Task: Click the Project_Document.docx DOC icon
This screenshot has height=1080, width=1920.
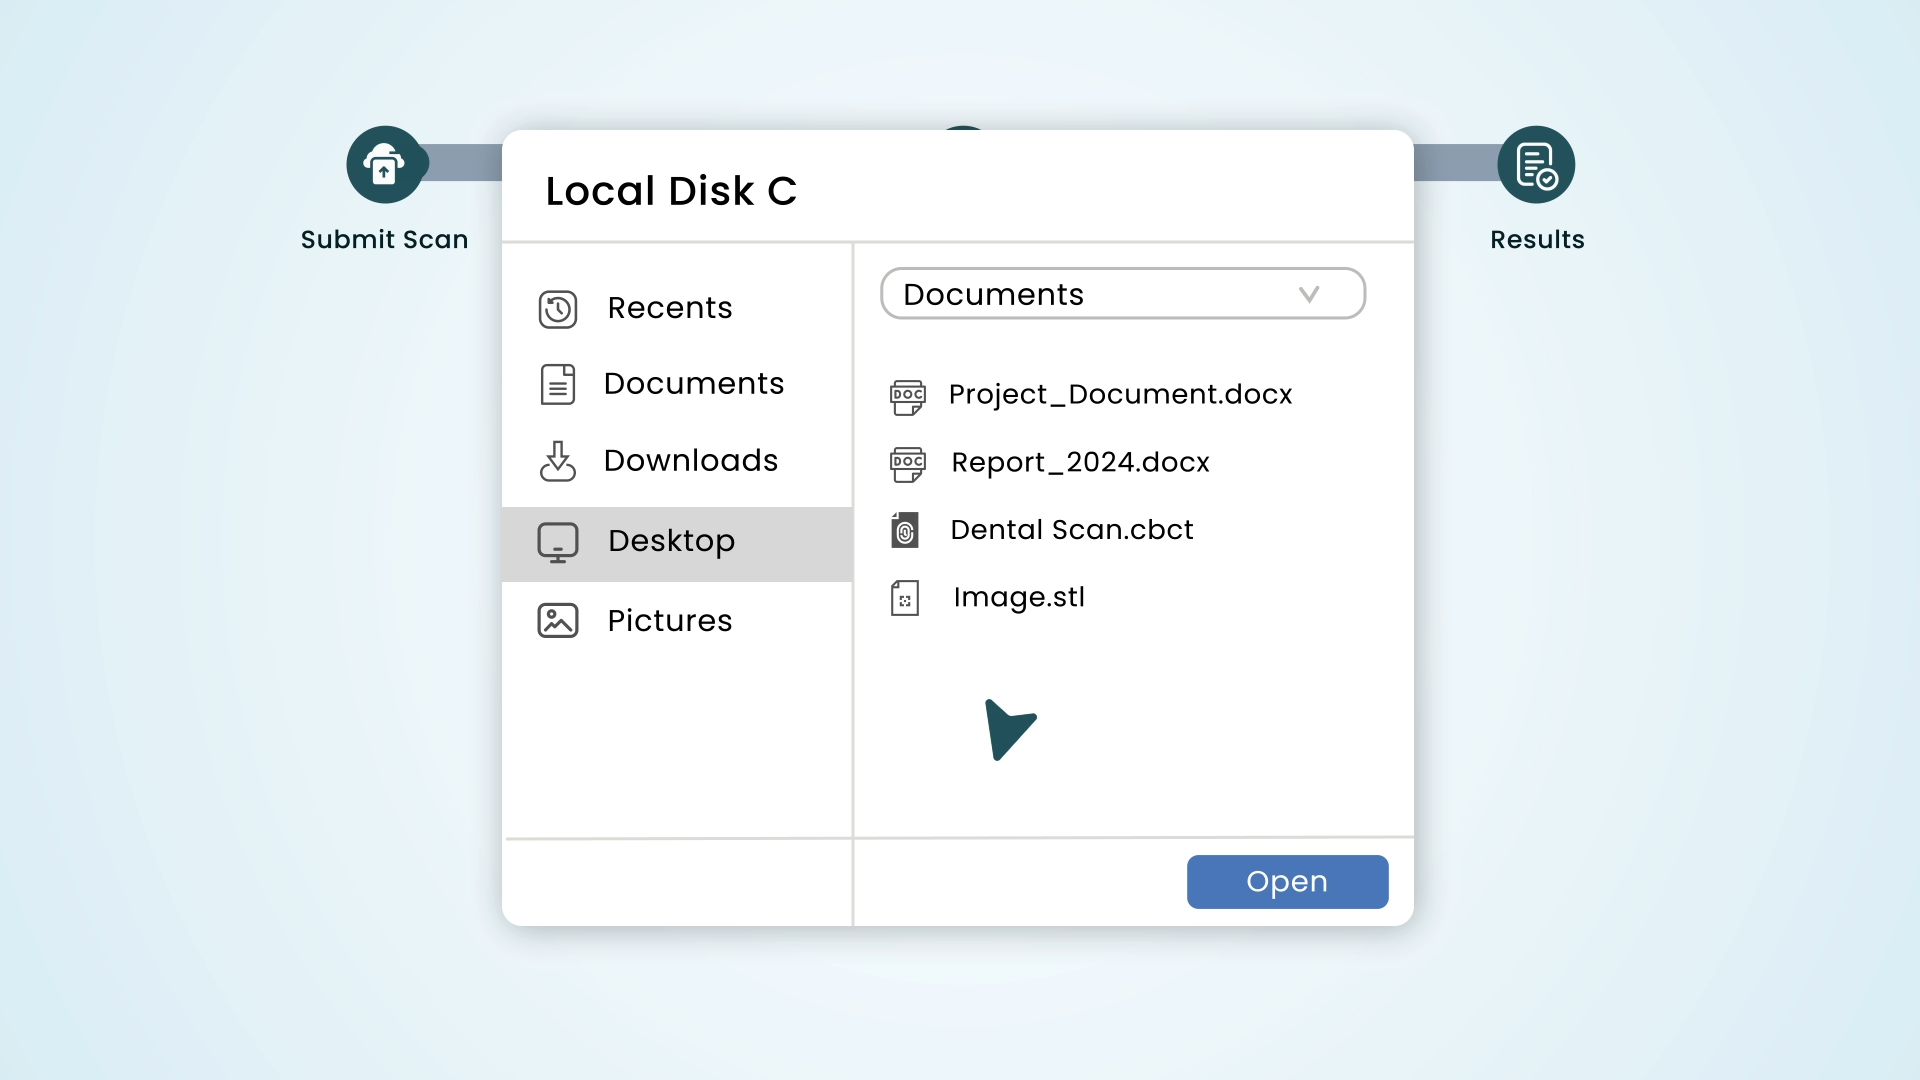Action: [x=908, y=396]
